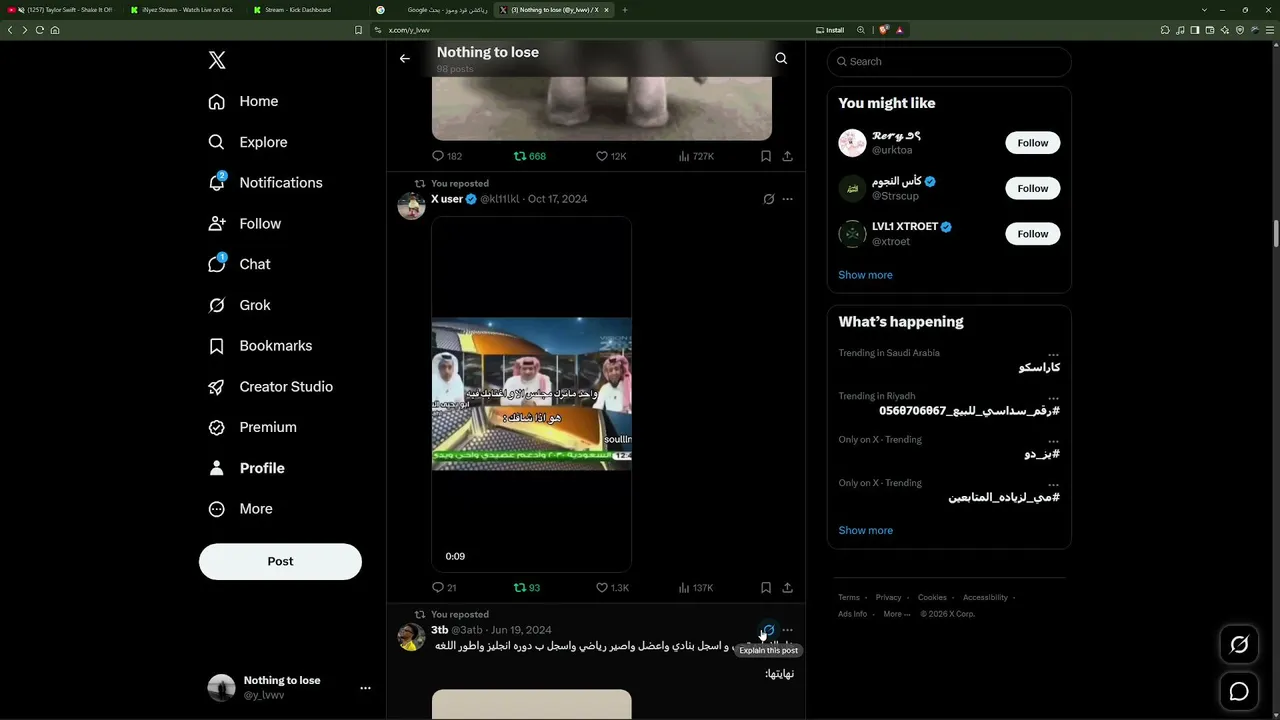Click the Search input field
Viewport: 1280px width, 720px height.
point(949,62)
